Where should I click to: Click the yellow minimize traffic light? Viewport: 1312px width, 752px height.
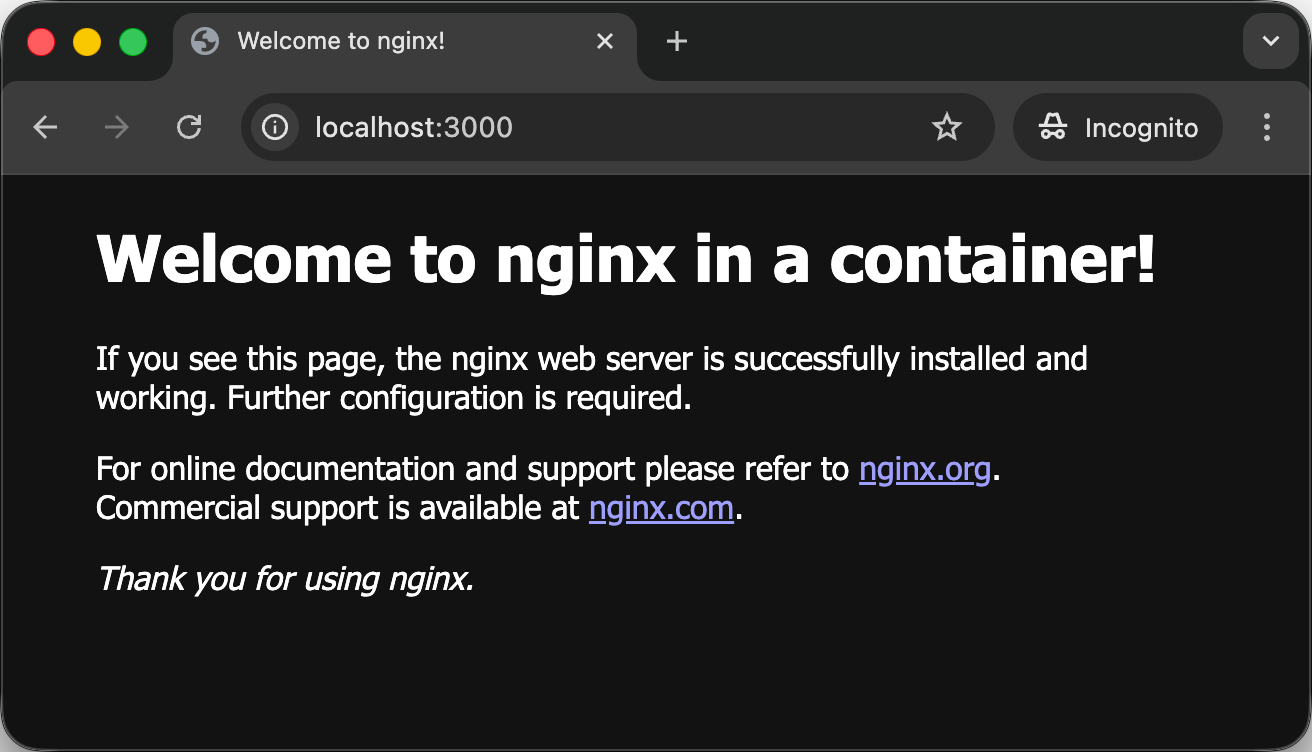coord(87,41)
